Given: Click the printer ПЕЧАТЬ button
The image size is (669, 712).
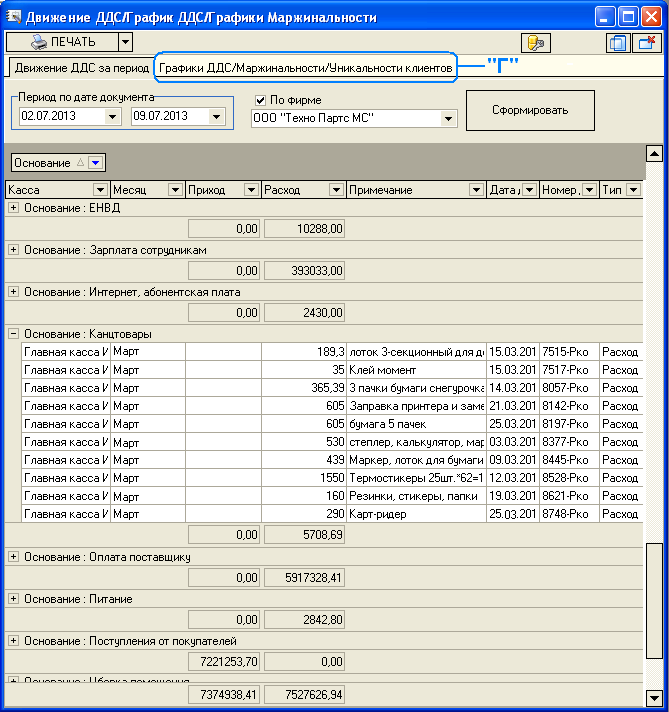Looking at the screenshot, I should coord(62,42).
